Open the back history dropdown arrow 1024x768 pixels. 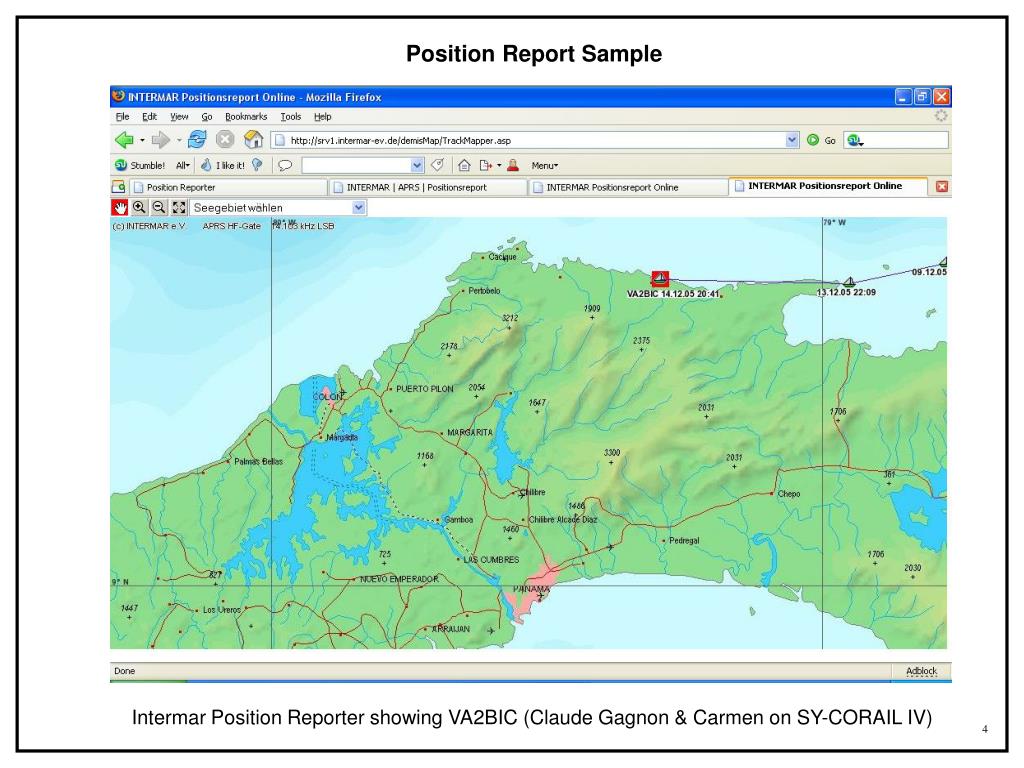click(142, 140)
